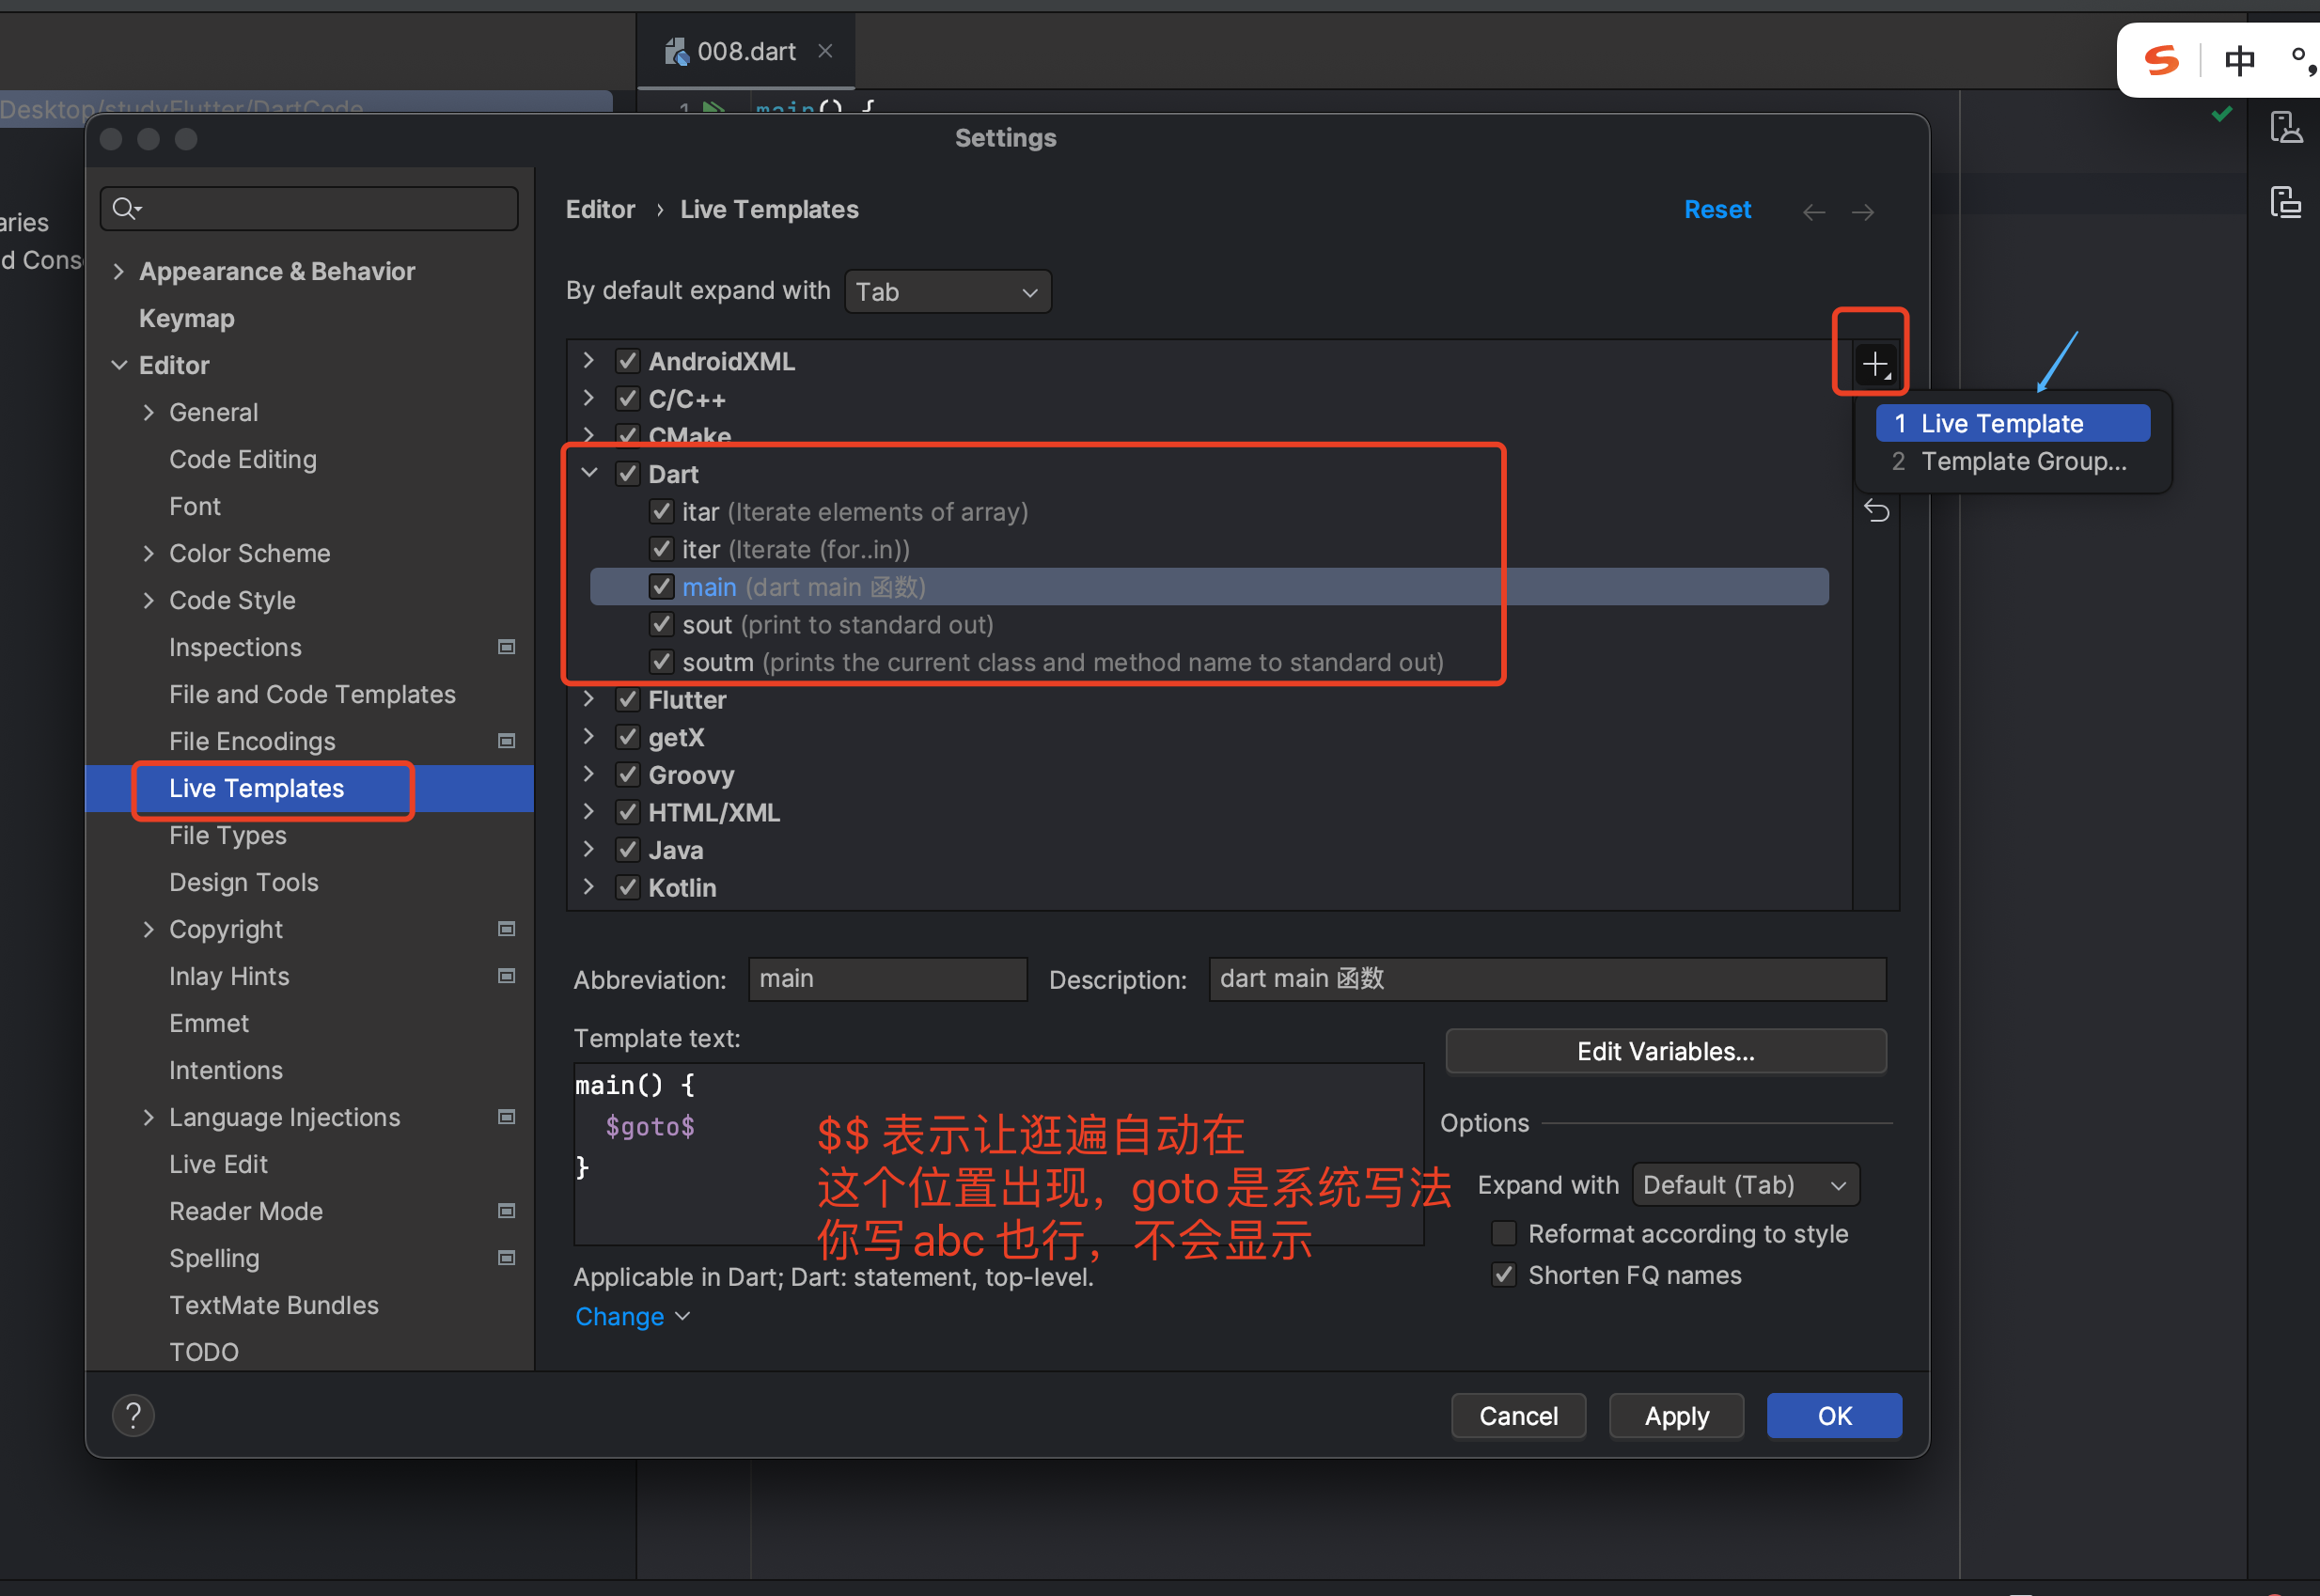Screen dimensions: 2320x1596
Task: Open the Expand with Default (Tab) dropdown
Action: 1745,1185
